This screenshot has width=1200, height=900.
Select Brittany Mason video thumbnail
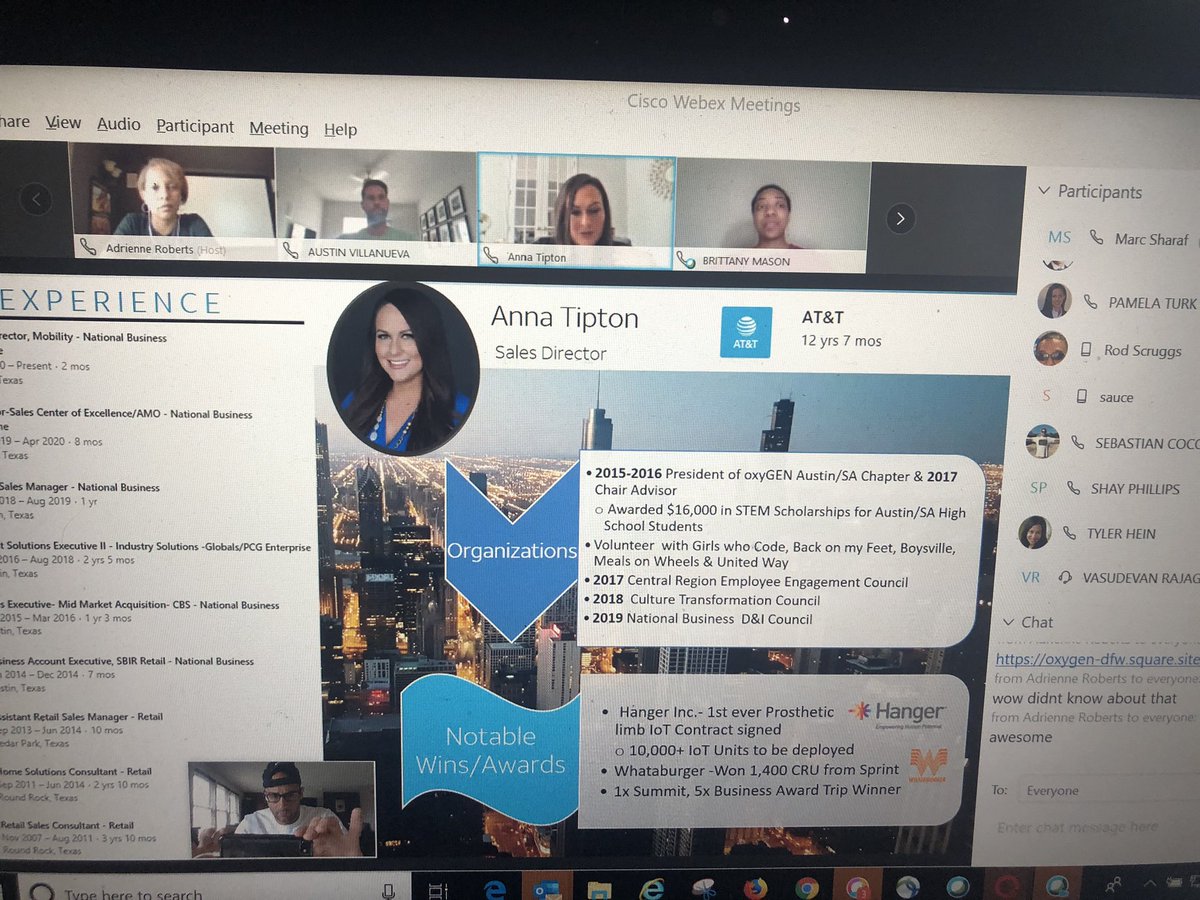pos(771,216)
